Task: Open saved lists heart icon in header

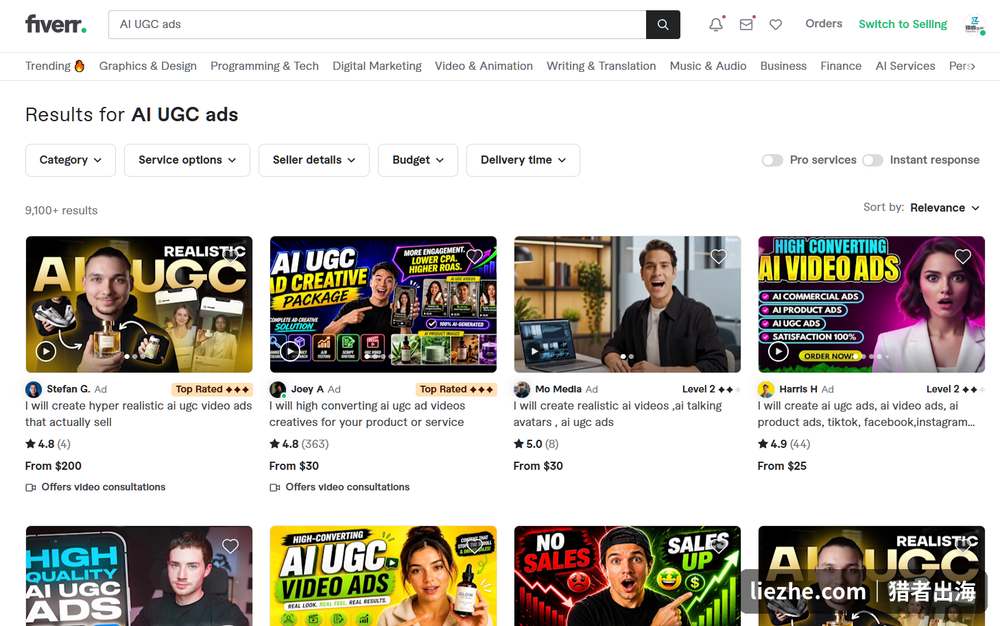Action: click(x=776, y=24)
